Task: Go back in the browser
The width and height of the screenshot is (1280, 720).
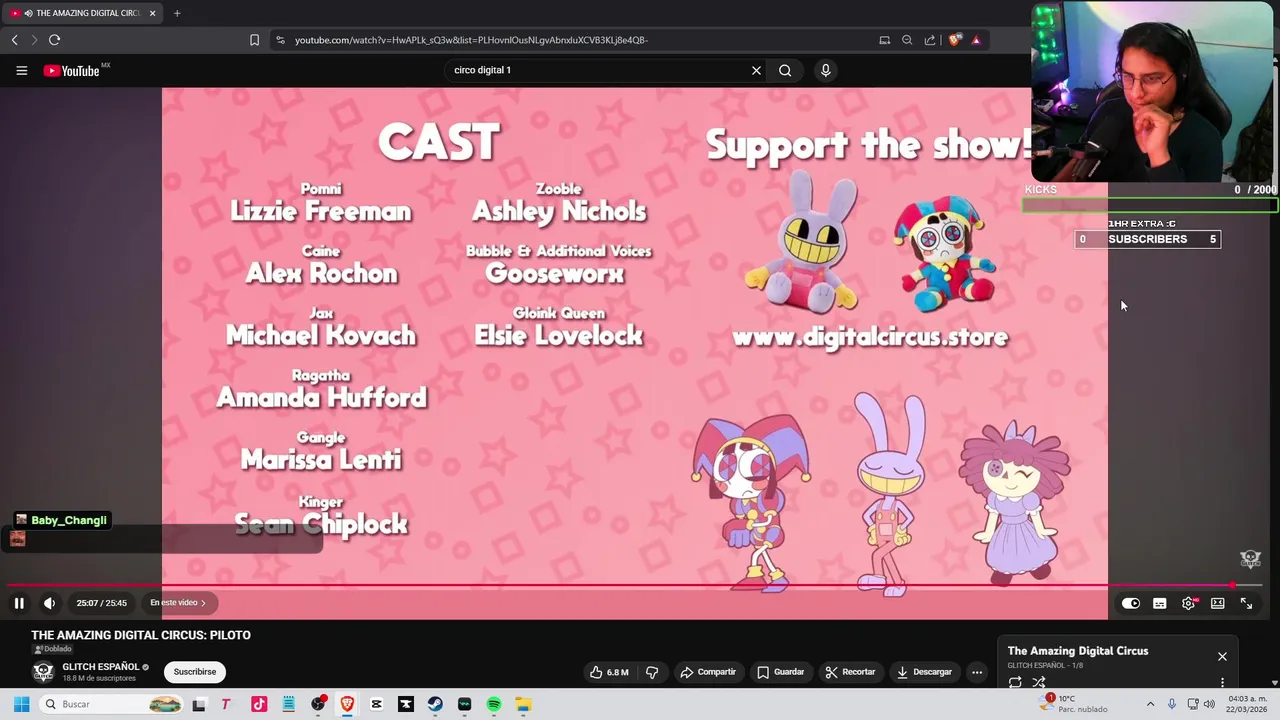Action: pyautogui.click(x=15, y=40)
